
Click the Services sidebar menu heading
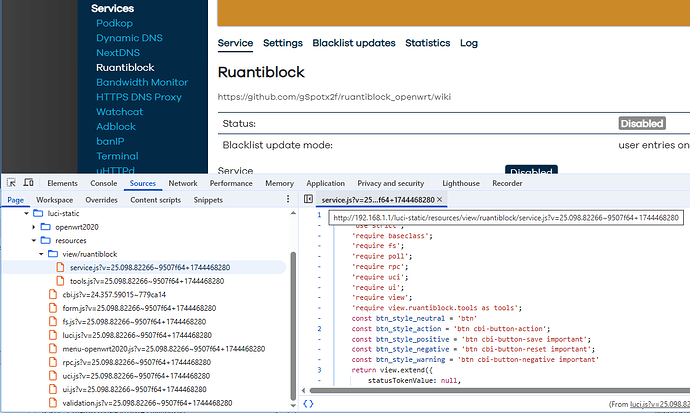[112, 8]
